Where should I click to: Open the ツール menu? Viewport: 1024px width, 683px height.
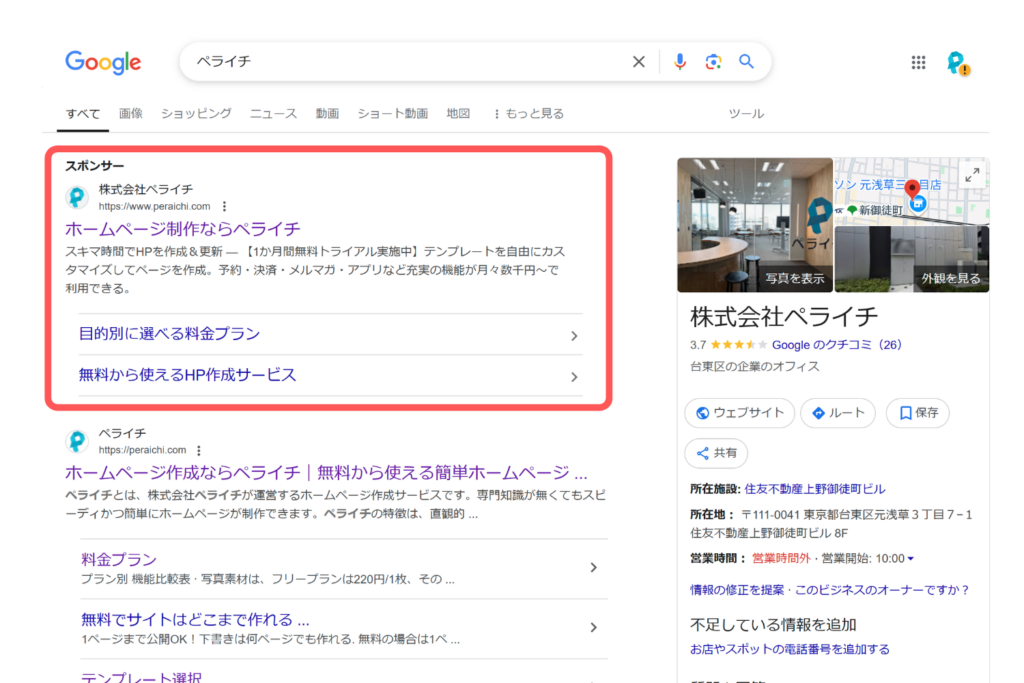click(746, 113)
